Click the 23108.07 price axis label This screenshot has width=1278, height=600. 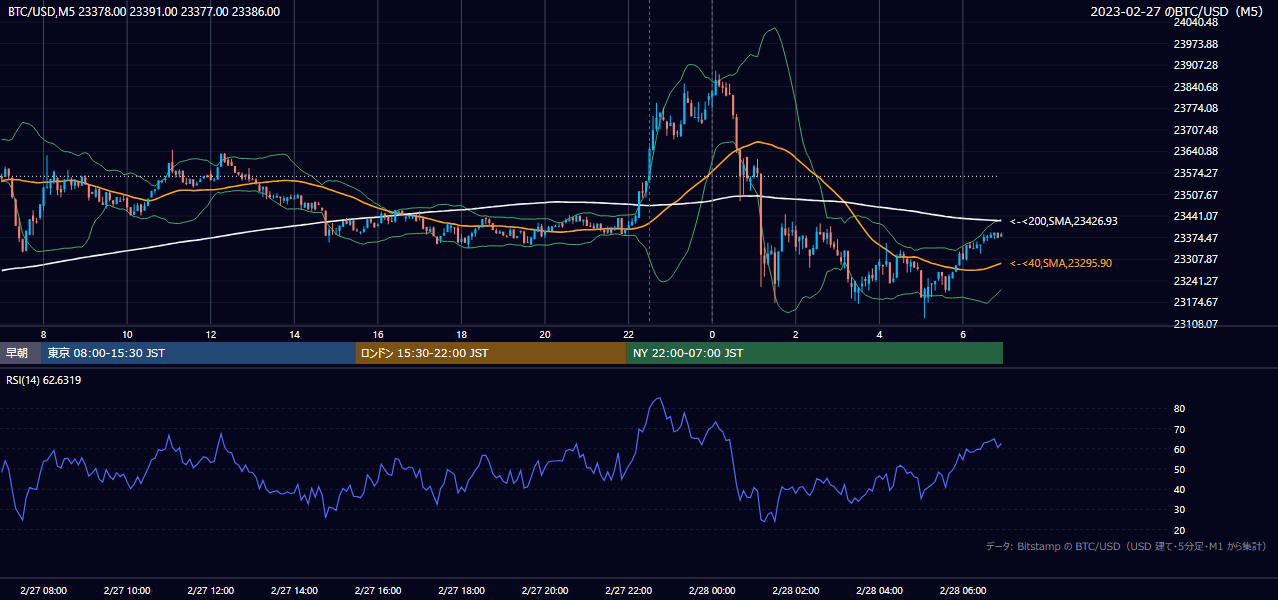coord(1196,324)
